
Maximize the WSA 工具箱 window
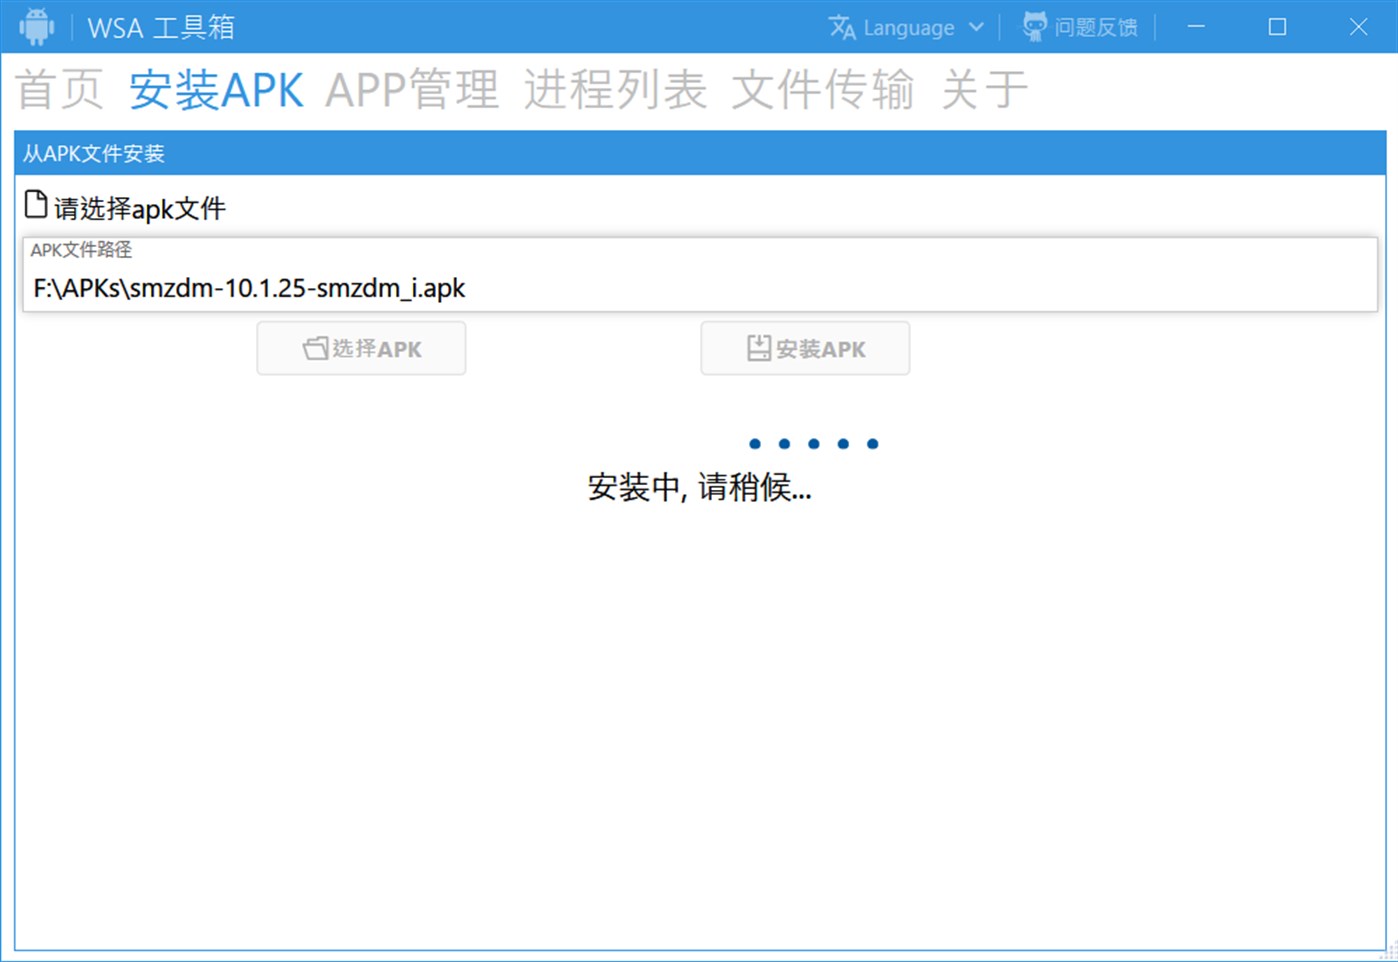(1277, 27)
